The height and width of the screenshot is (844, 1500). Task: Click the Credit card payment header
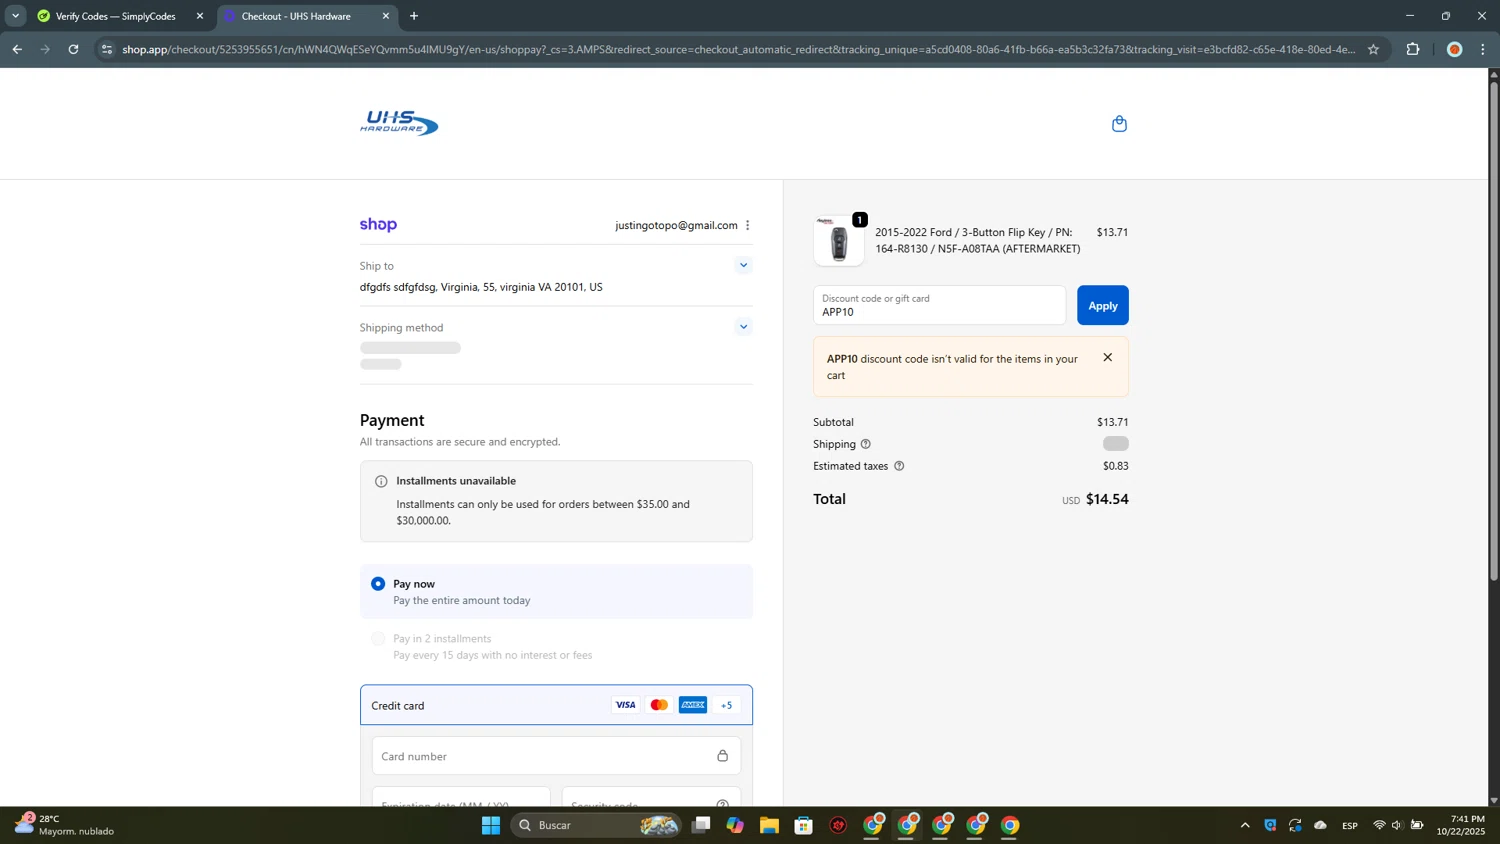pyautogui.click(x=556, y=705)
